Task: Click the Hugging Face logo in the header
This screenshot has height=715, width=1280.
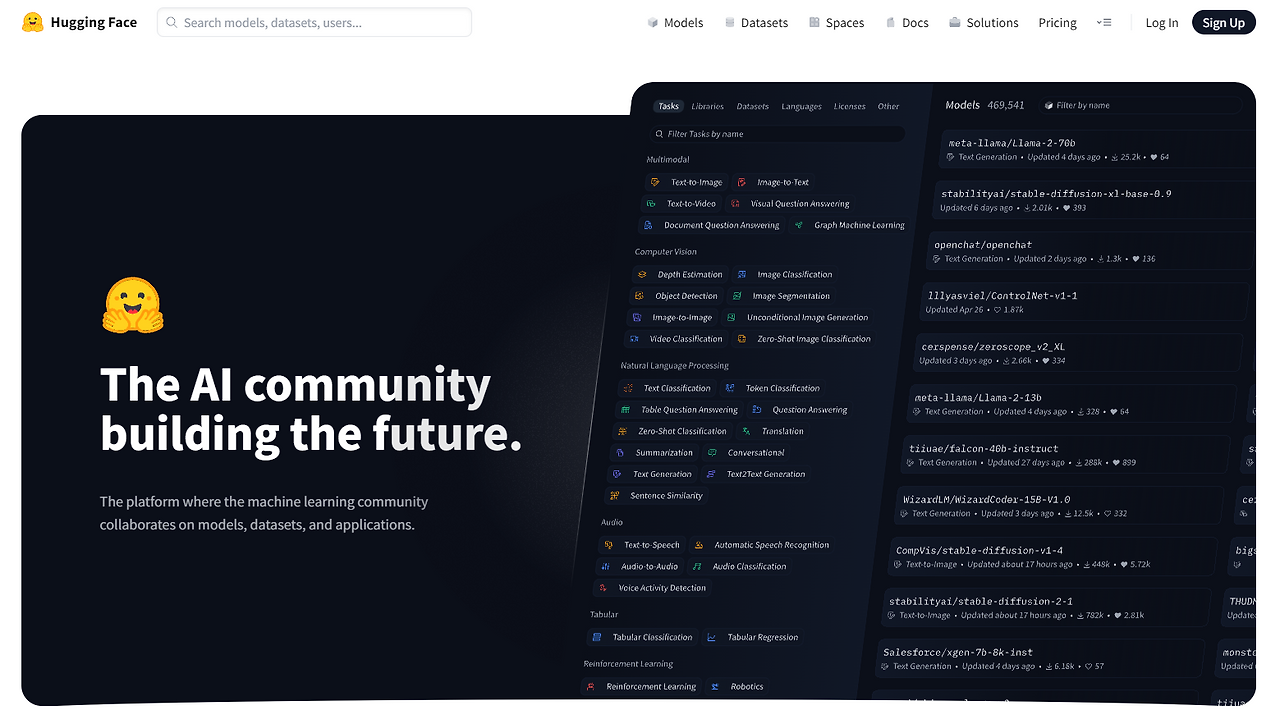Action: coord(33,22)
